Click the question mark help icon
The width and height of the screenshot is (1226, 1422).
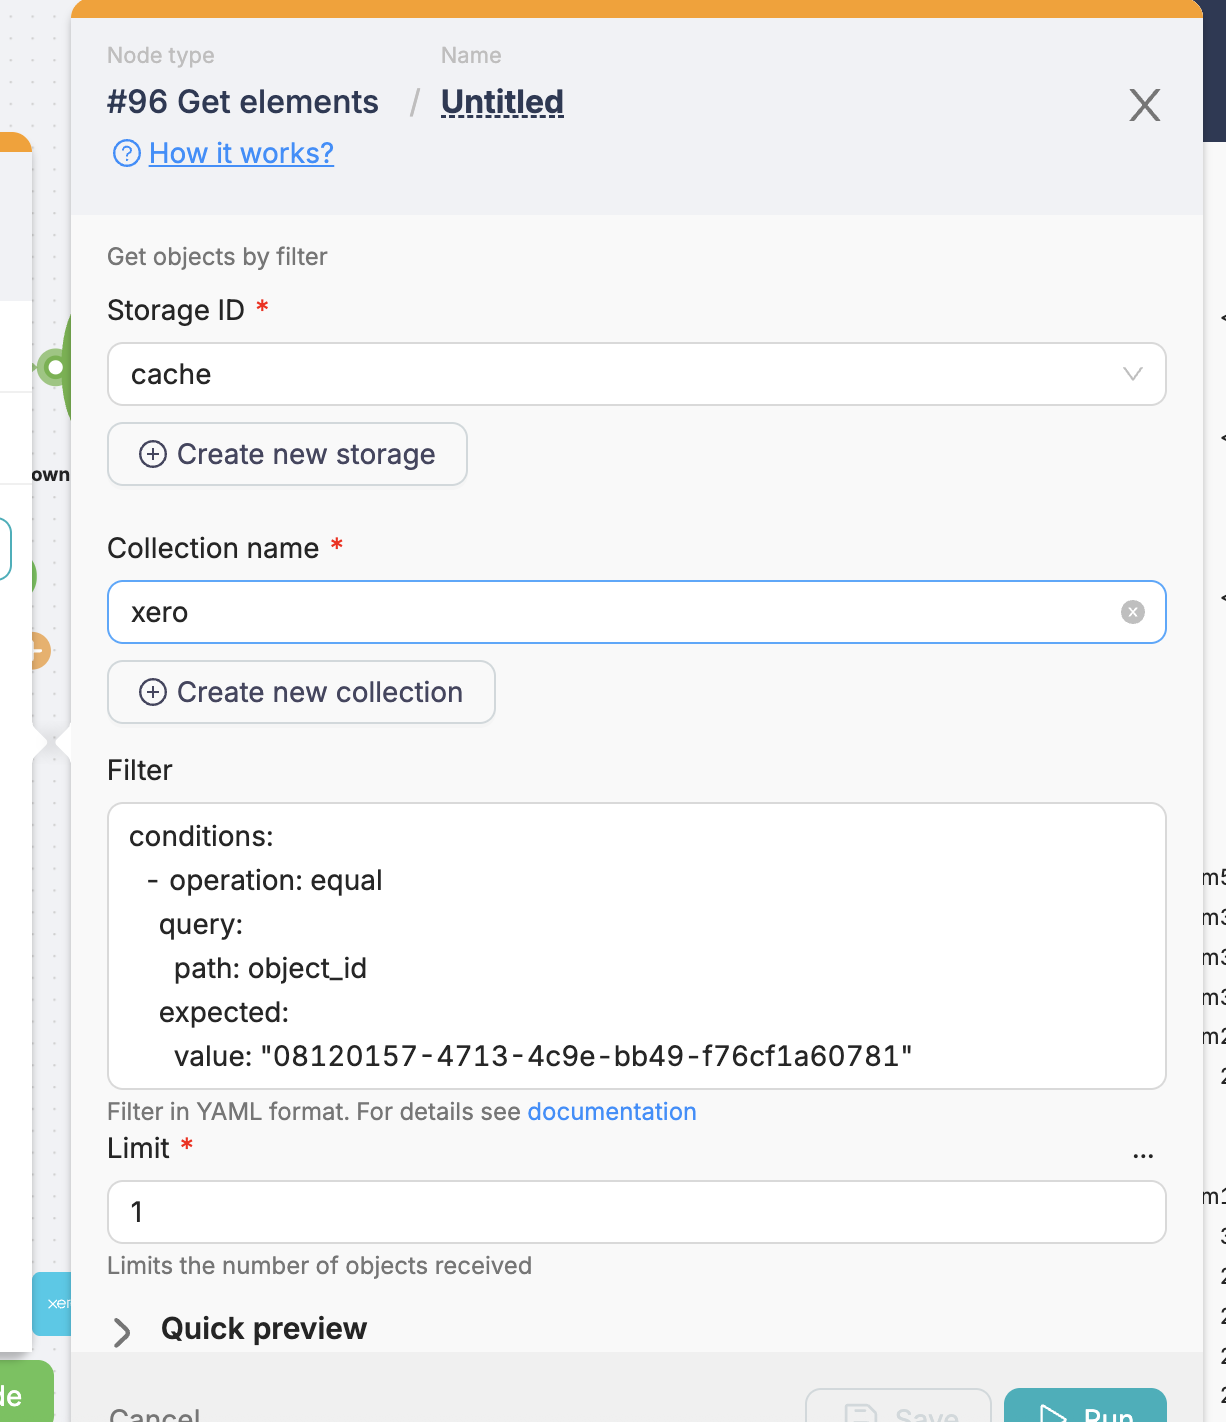pos(126,153)
